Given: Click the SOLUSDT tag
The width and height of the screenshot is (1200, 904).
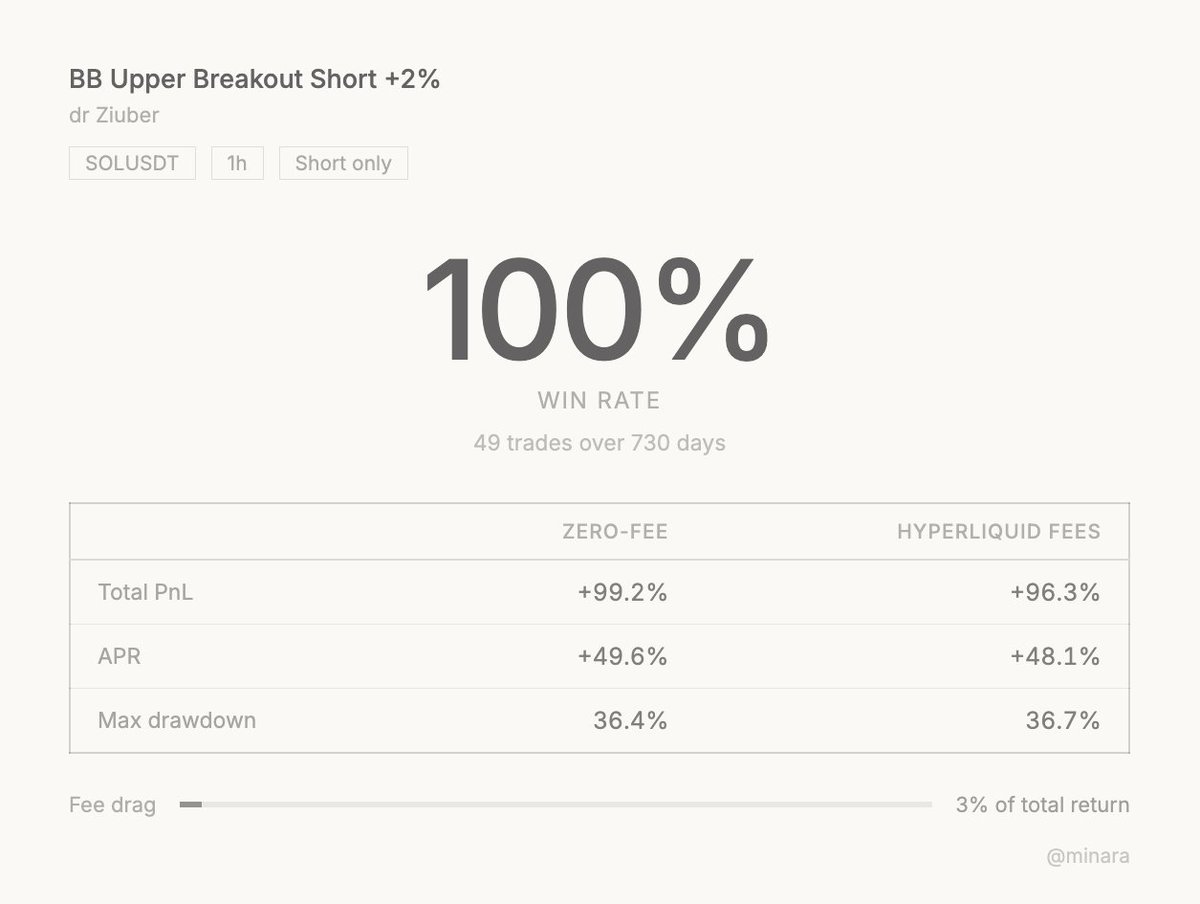Looking at the screenshot, I should 132,163.
